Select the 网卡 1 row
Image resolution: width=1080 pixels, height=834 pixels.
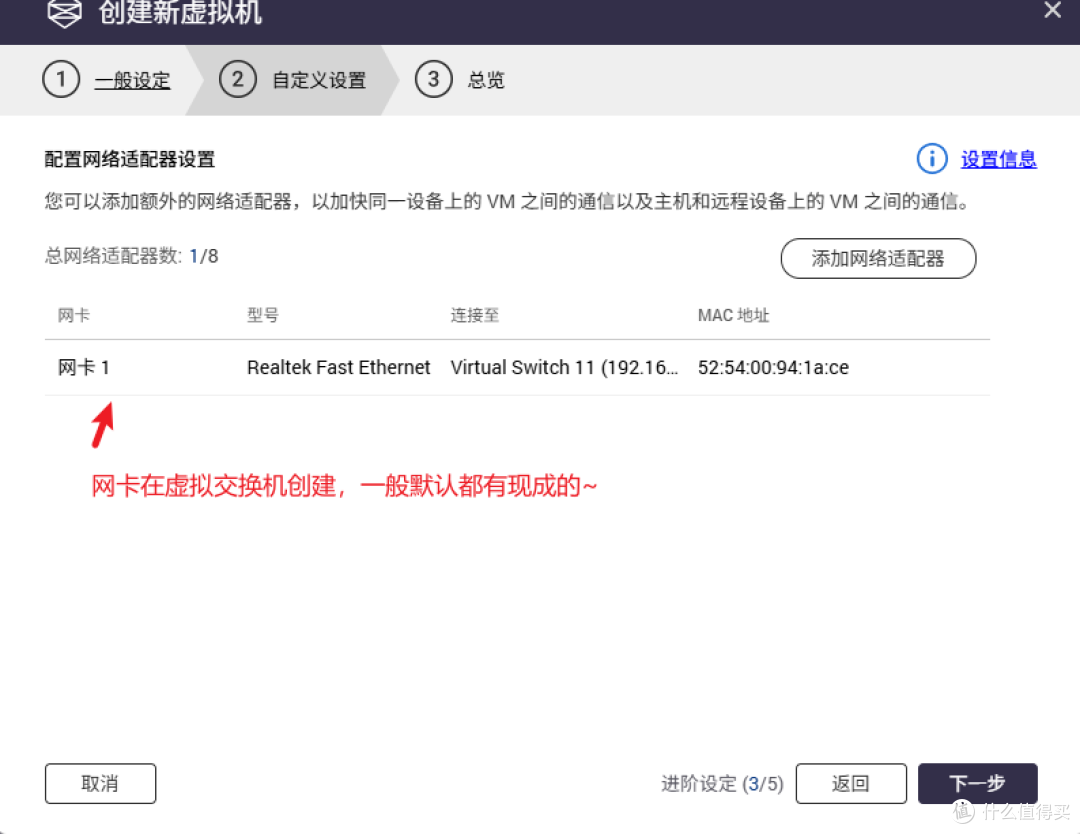(517, 367)
